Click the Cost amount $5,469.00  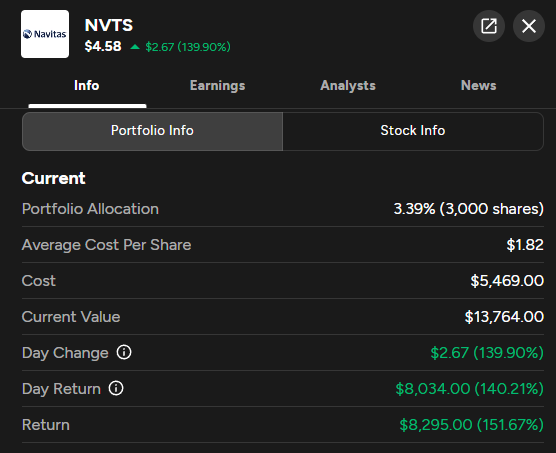pos(507,281)
